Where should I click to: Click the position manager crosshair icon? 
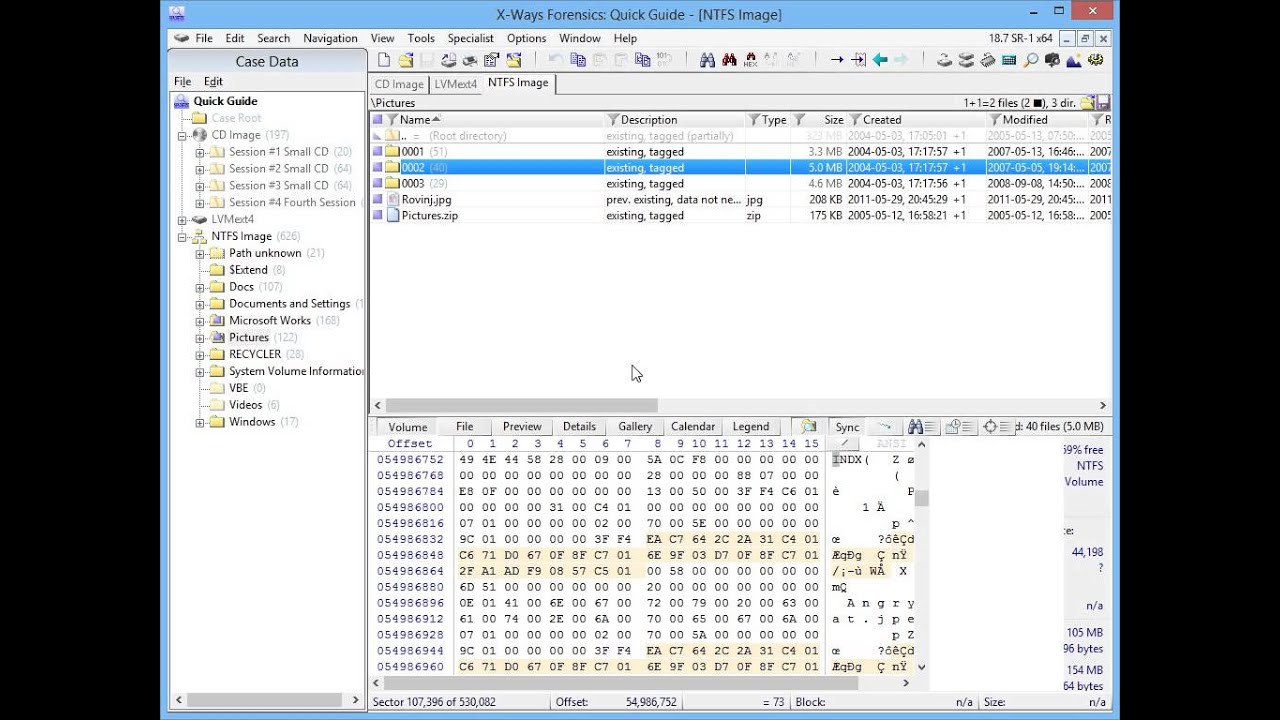(996, 427)
